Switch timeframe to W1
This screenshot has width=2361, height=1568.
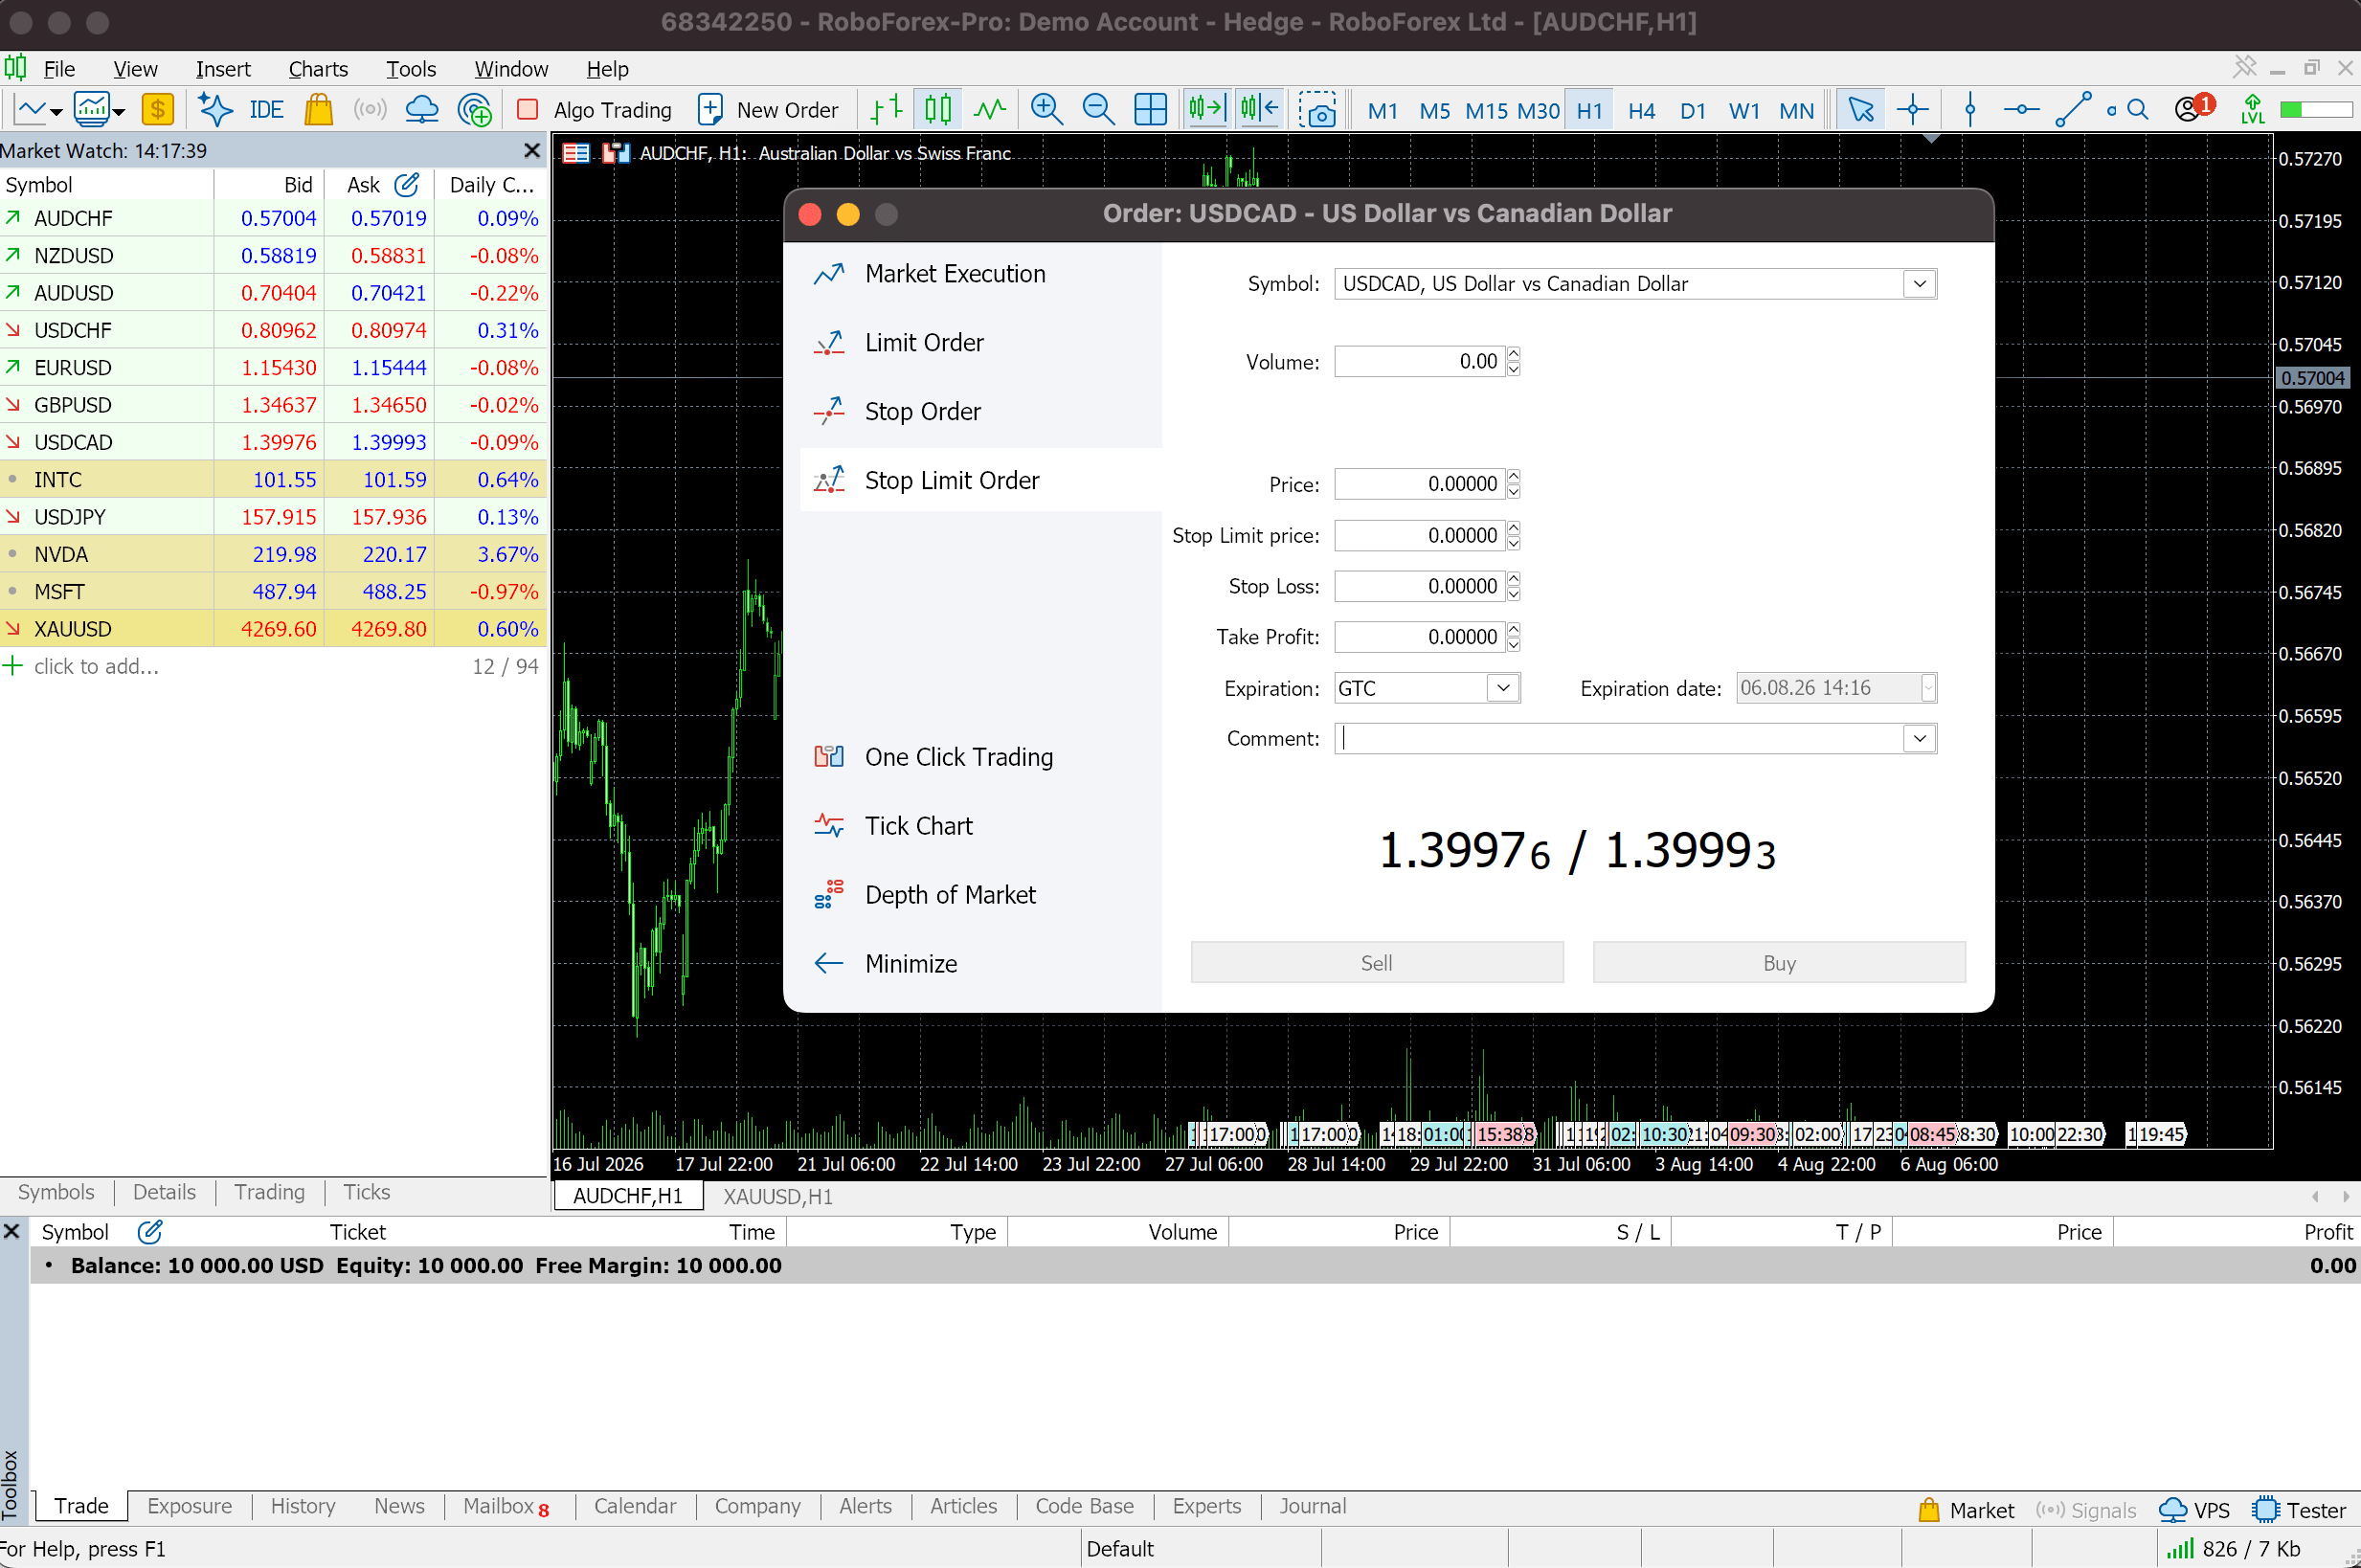tap(1744, 110)
